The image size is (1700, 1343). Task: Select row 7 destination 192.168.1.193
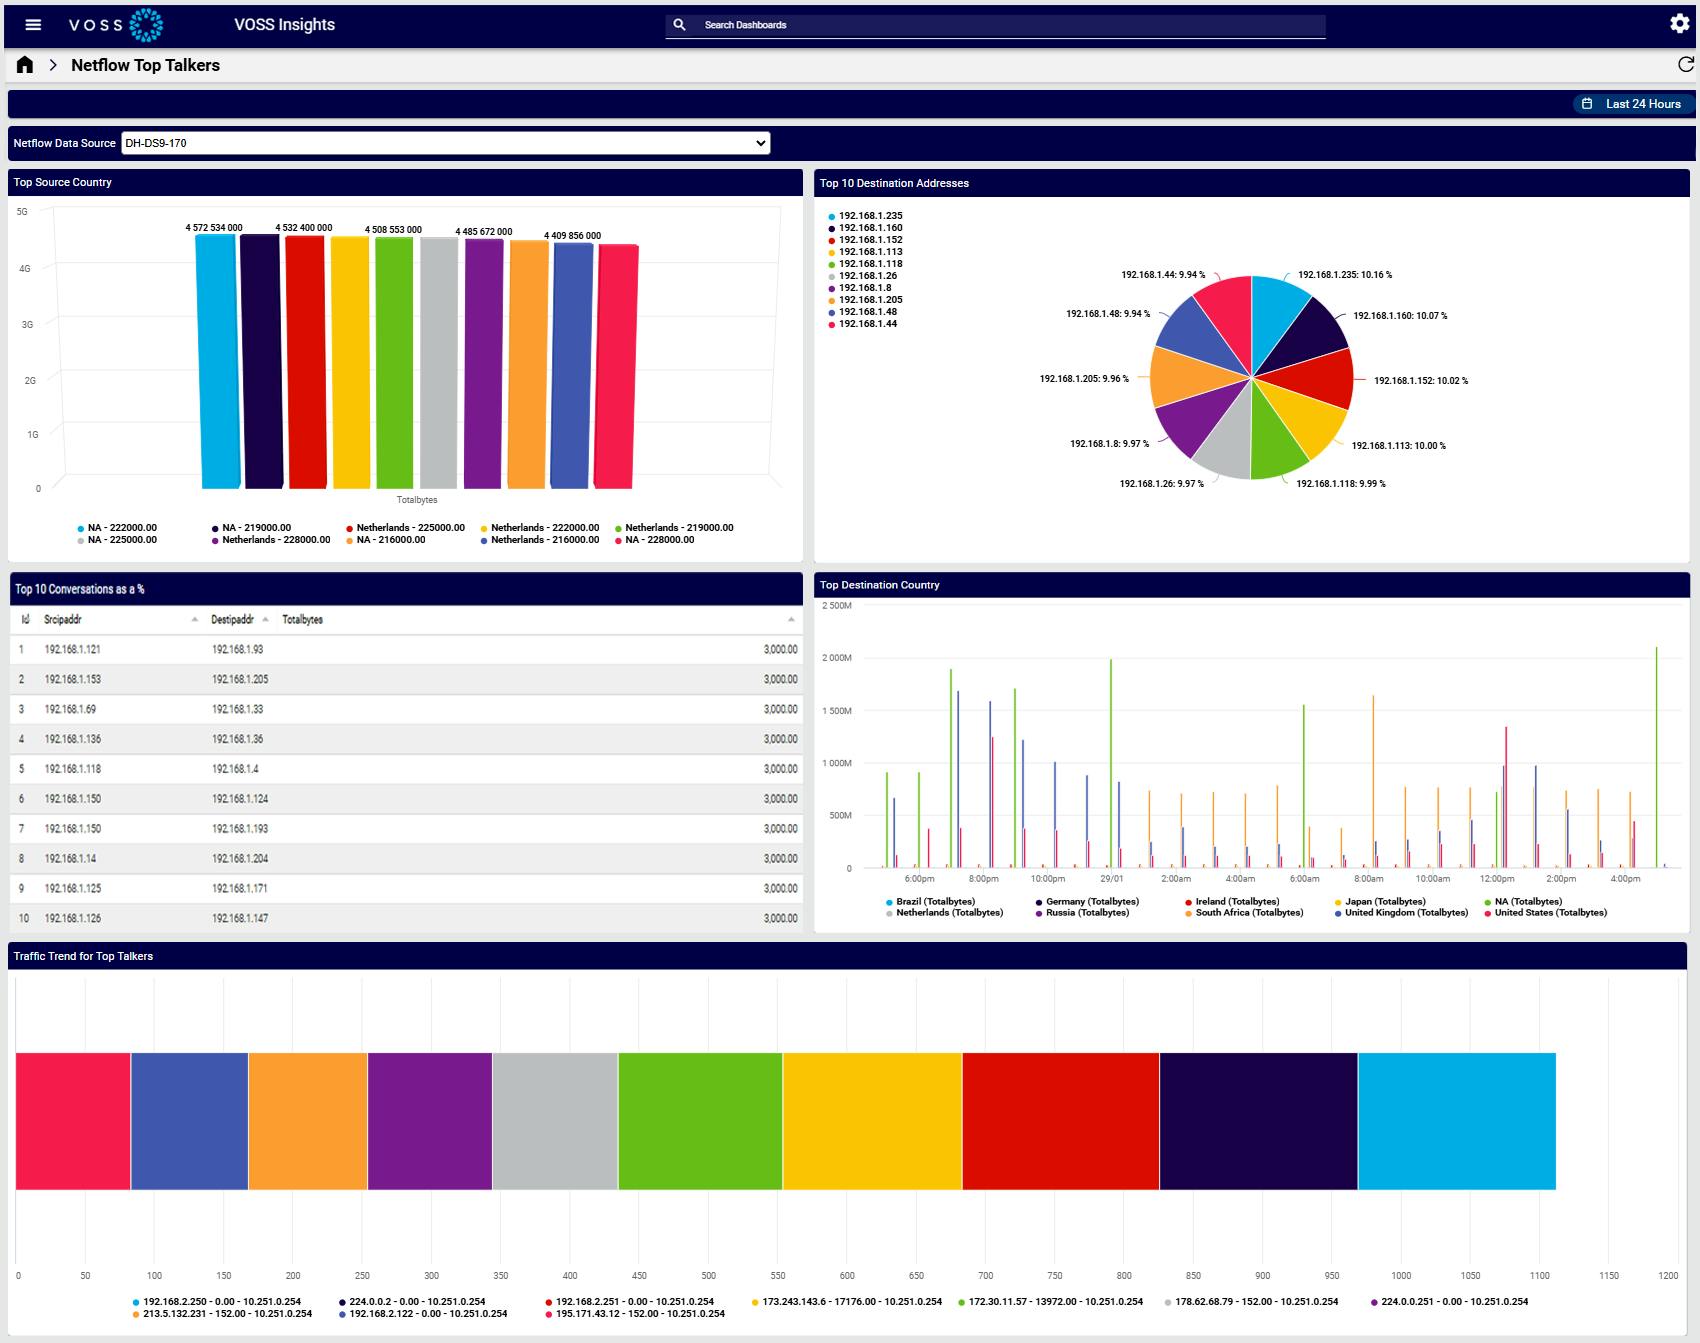240,830
